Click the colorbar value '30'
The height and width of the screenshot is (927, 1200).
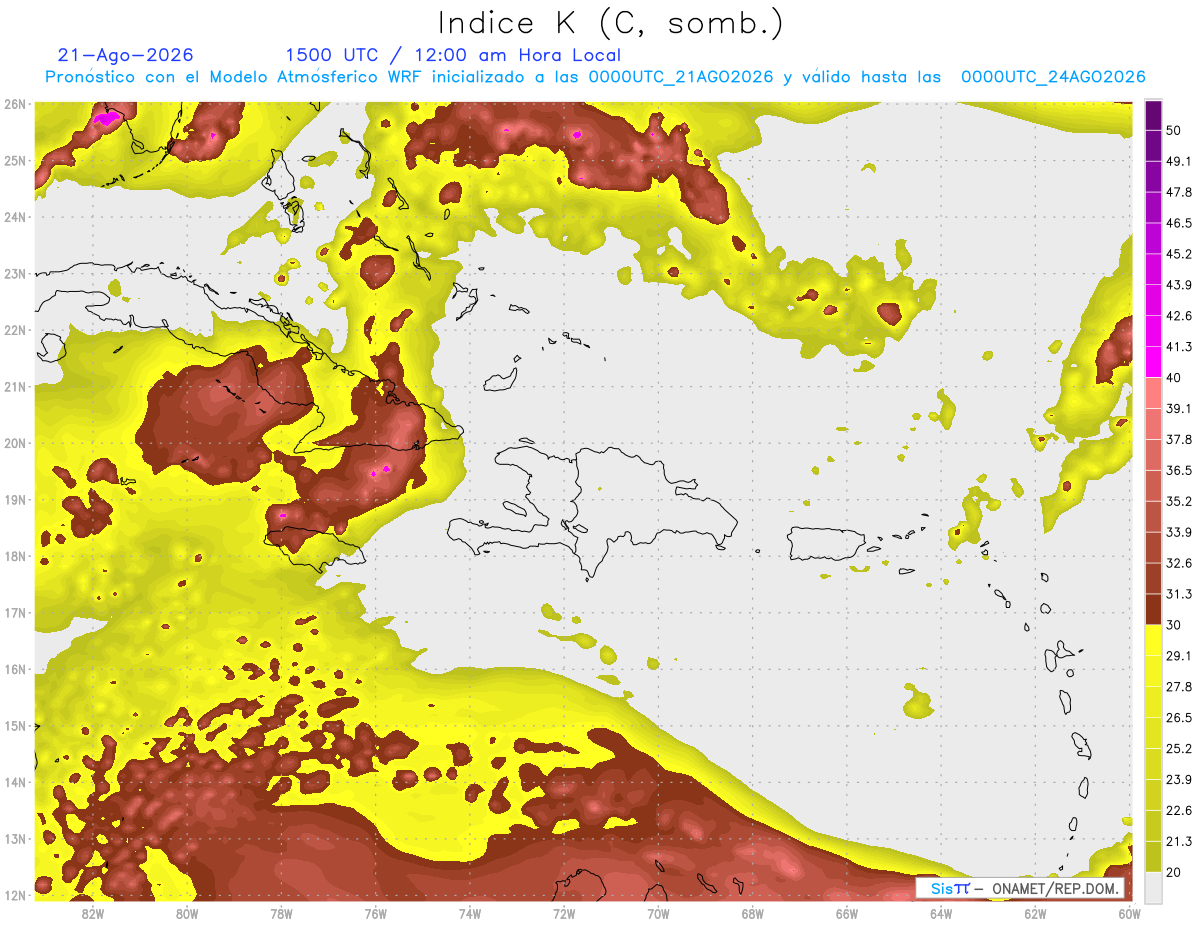point(1176,625)
